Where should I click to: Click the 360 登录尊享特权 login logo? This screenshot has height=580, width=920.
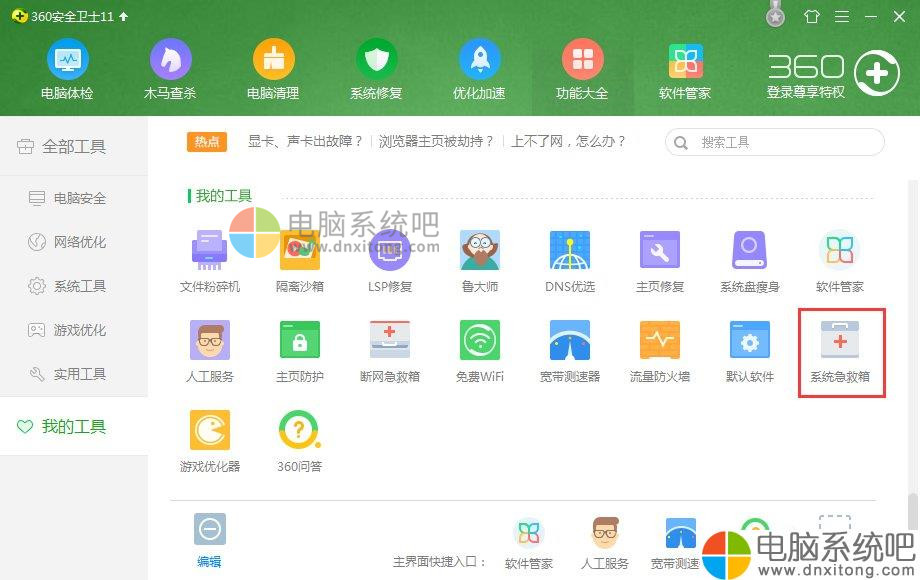tap(833, 74)
